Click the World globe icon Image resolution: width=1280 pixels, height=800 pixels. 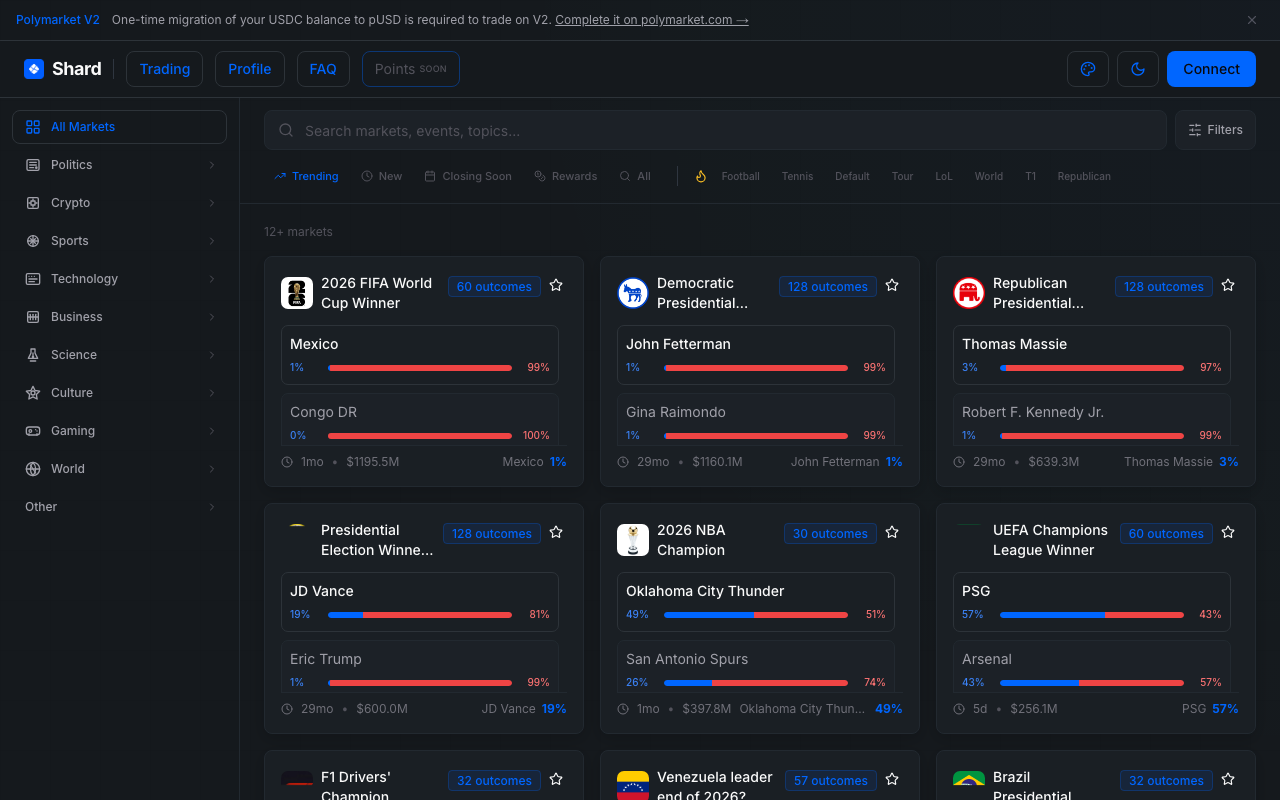pyautogui.click(x=33, y=469)
